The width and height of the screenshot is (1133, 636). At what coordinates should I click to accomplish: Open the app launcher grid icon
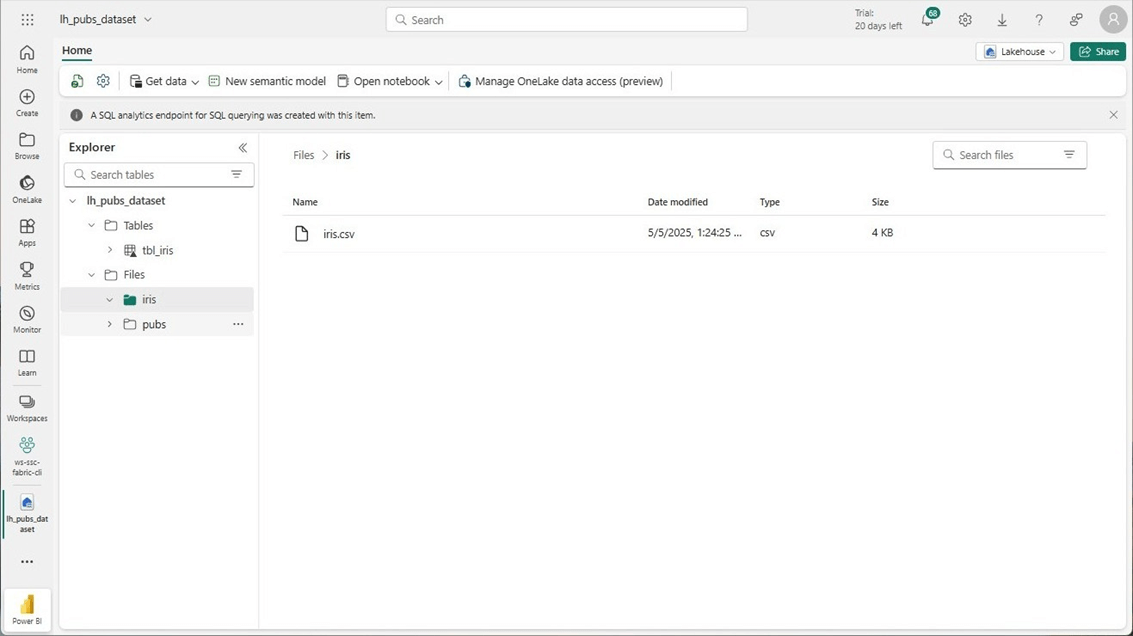coord(27,20)
